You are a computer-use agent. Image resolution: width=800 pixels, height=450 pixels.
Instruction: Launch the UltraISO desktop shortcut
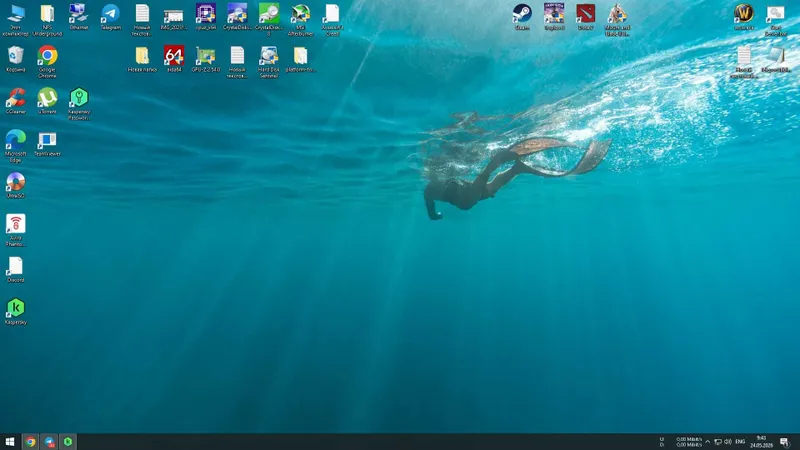point(16,185)
